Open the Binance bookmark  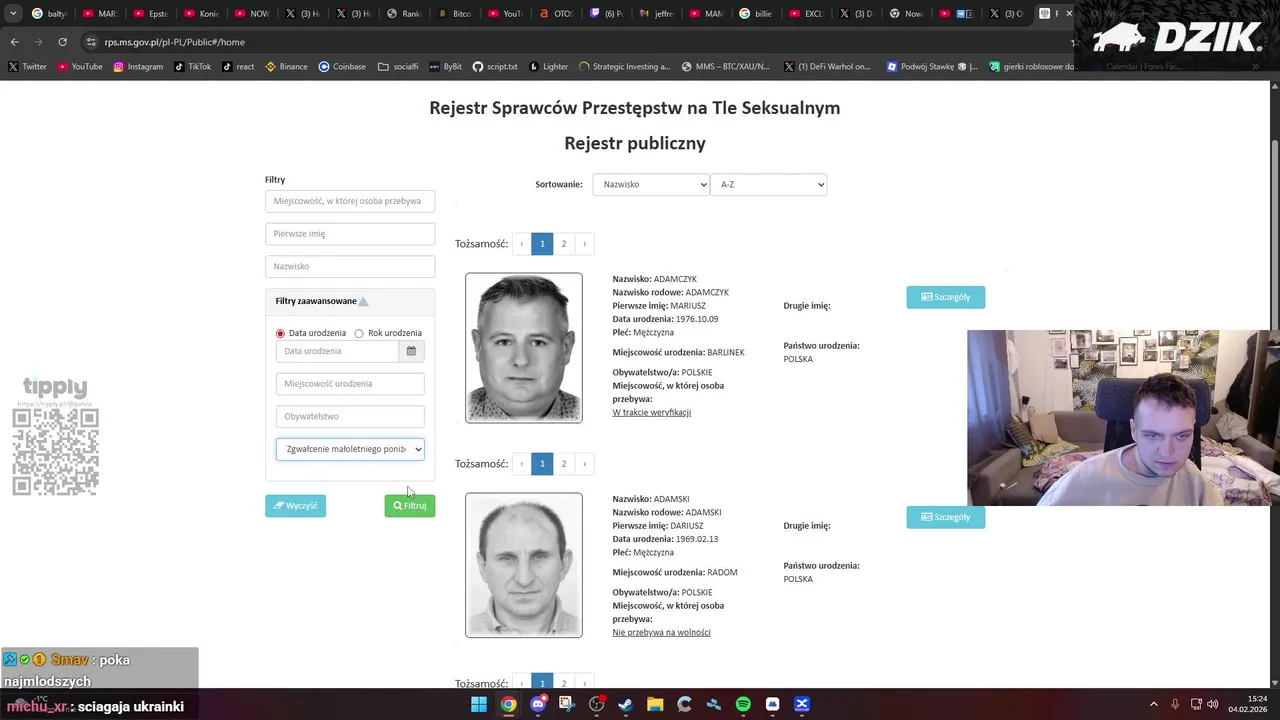(x=286, y=67)
